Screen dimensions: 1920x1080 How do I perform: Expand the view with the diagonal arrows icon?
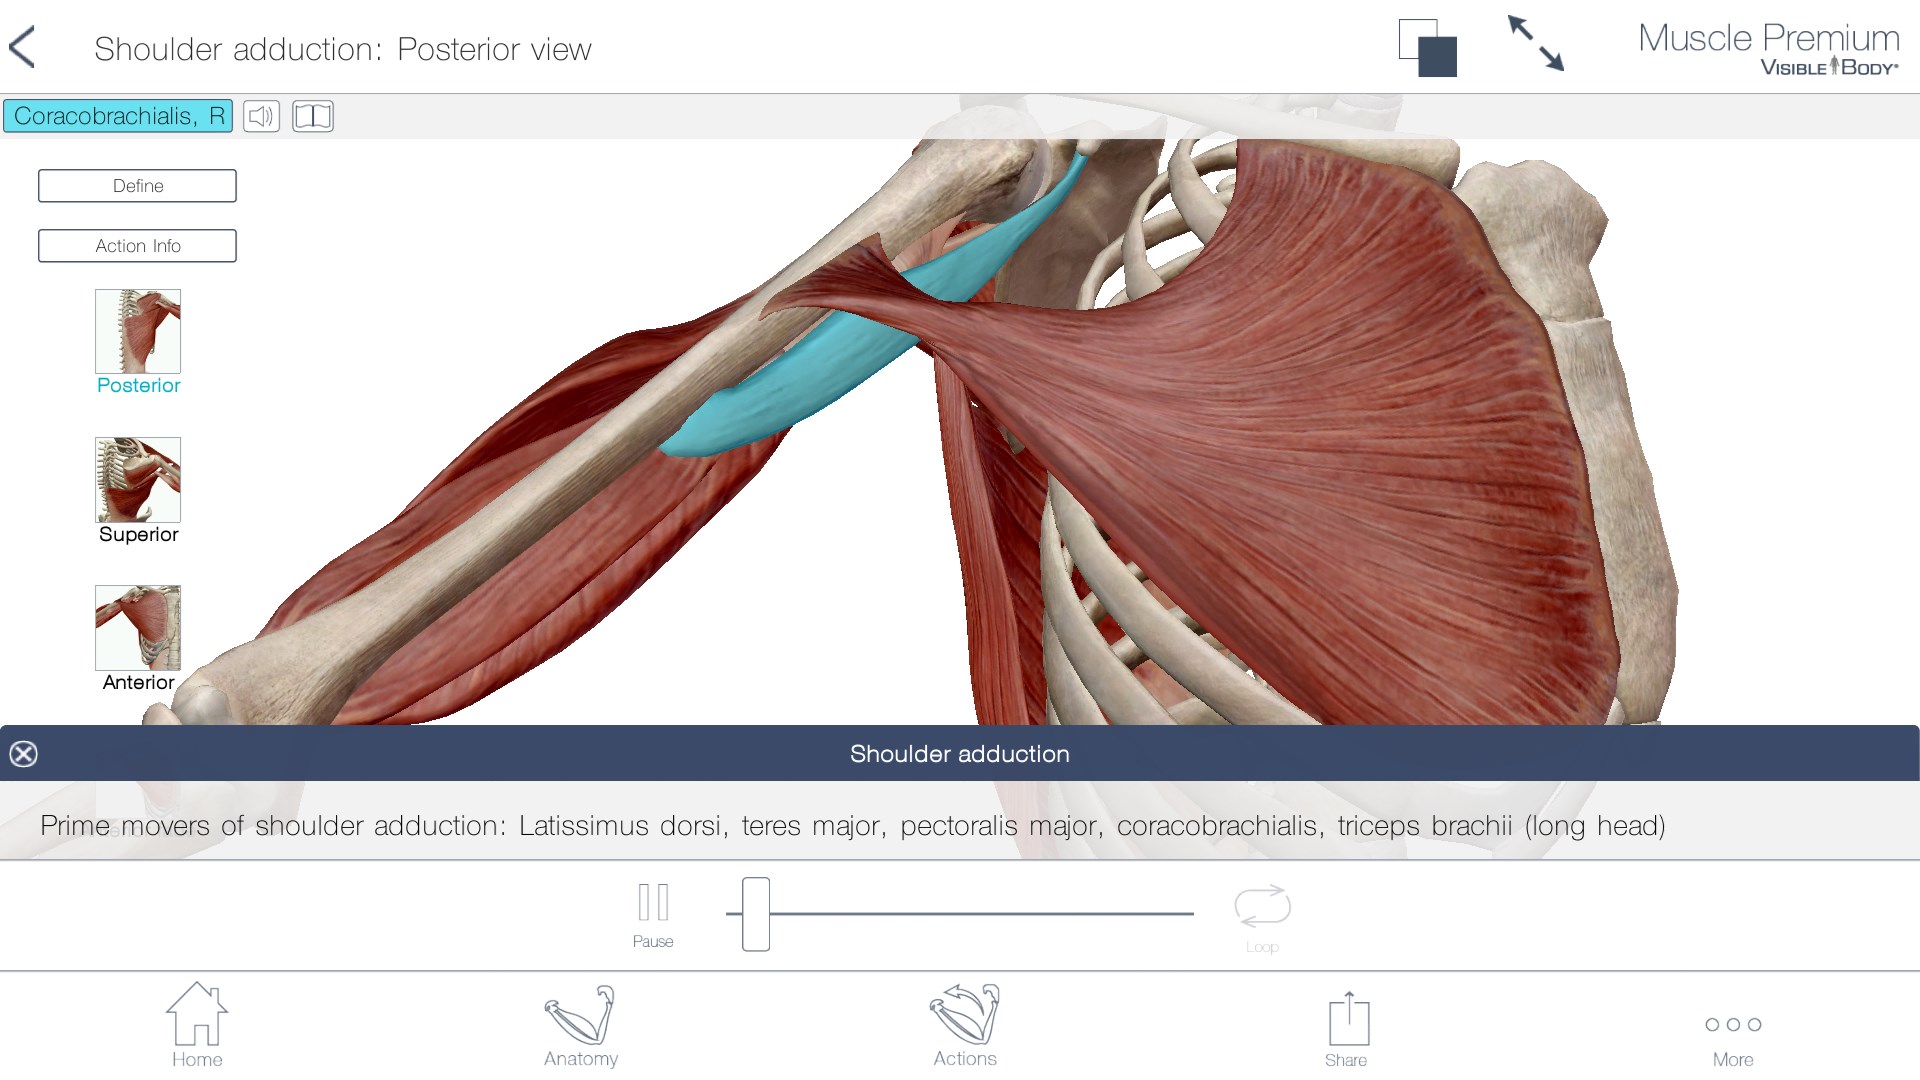(x=1536, y=44)
